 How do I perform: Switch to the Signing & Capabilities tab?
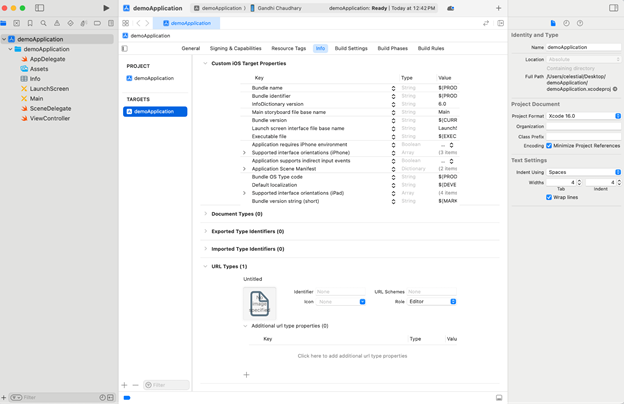pyautogui.click(x=236, y=49)
